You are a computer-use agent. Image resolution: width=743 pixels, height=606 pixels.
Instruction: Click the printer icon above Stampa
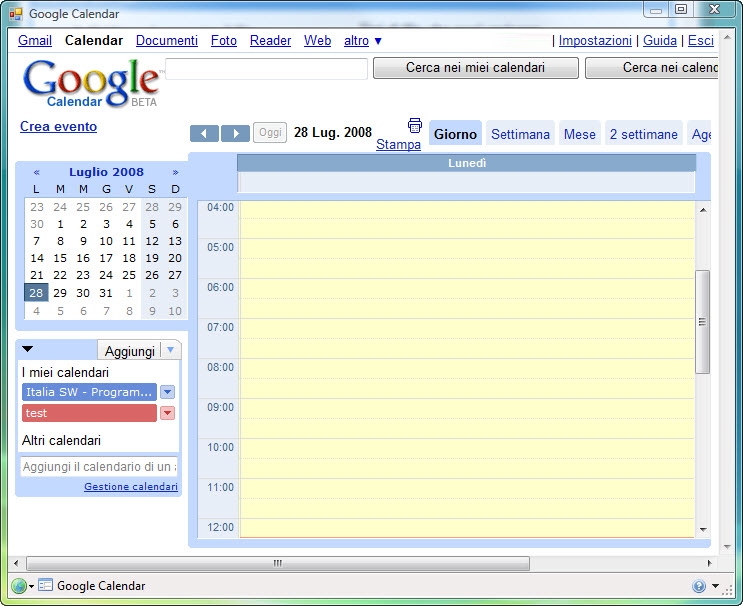coord(415,125)
